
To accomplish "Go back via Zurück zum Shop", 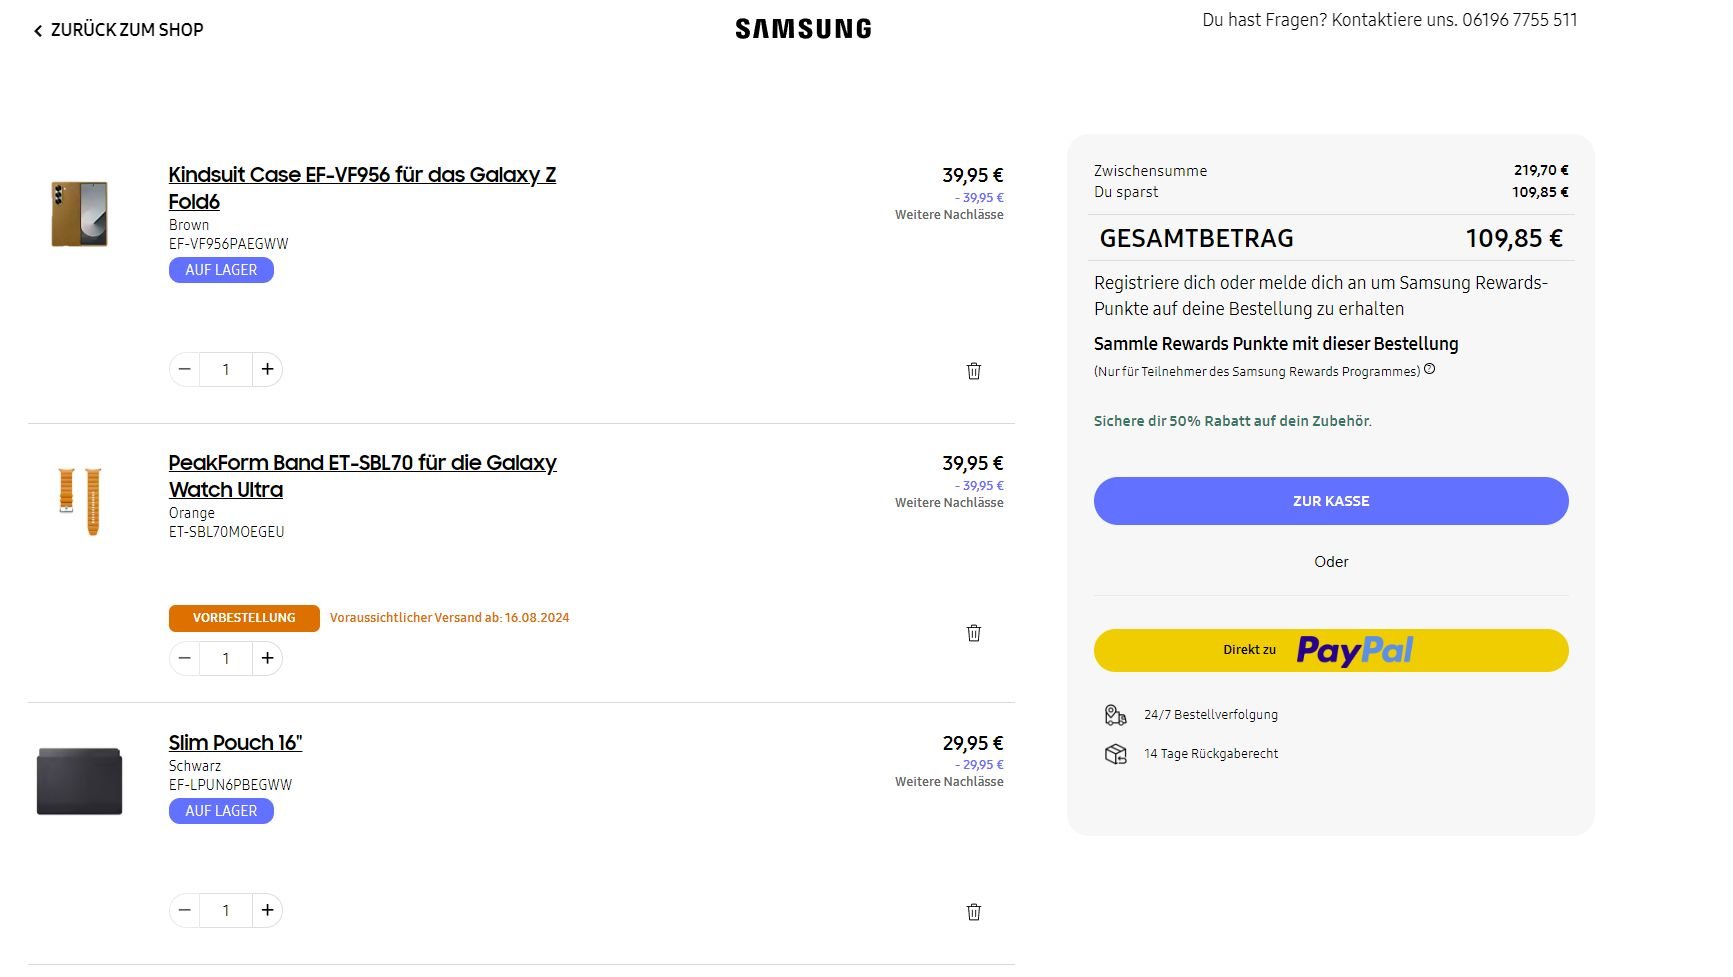I will coord(119,30).
